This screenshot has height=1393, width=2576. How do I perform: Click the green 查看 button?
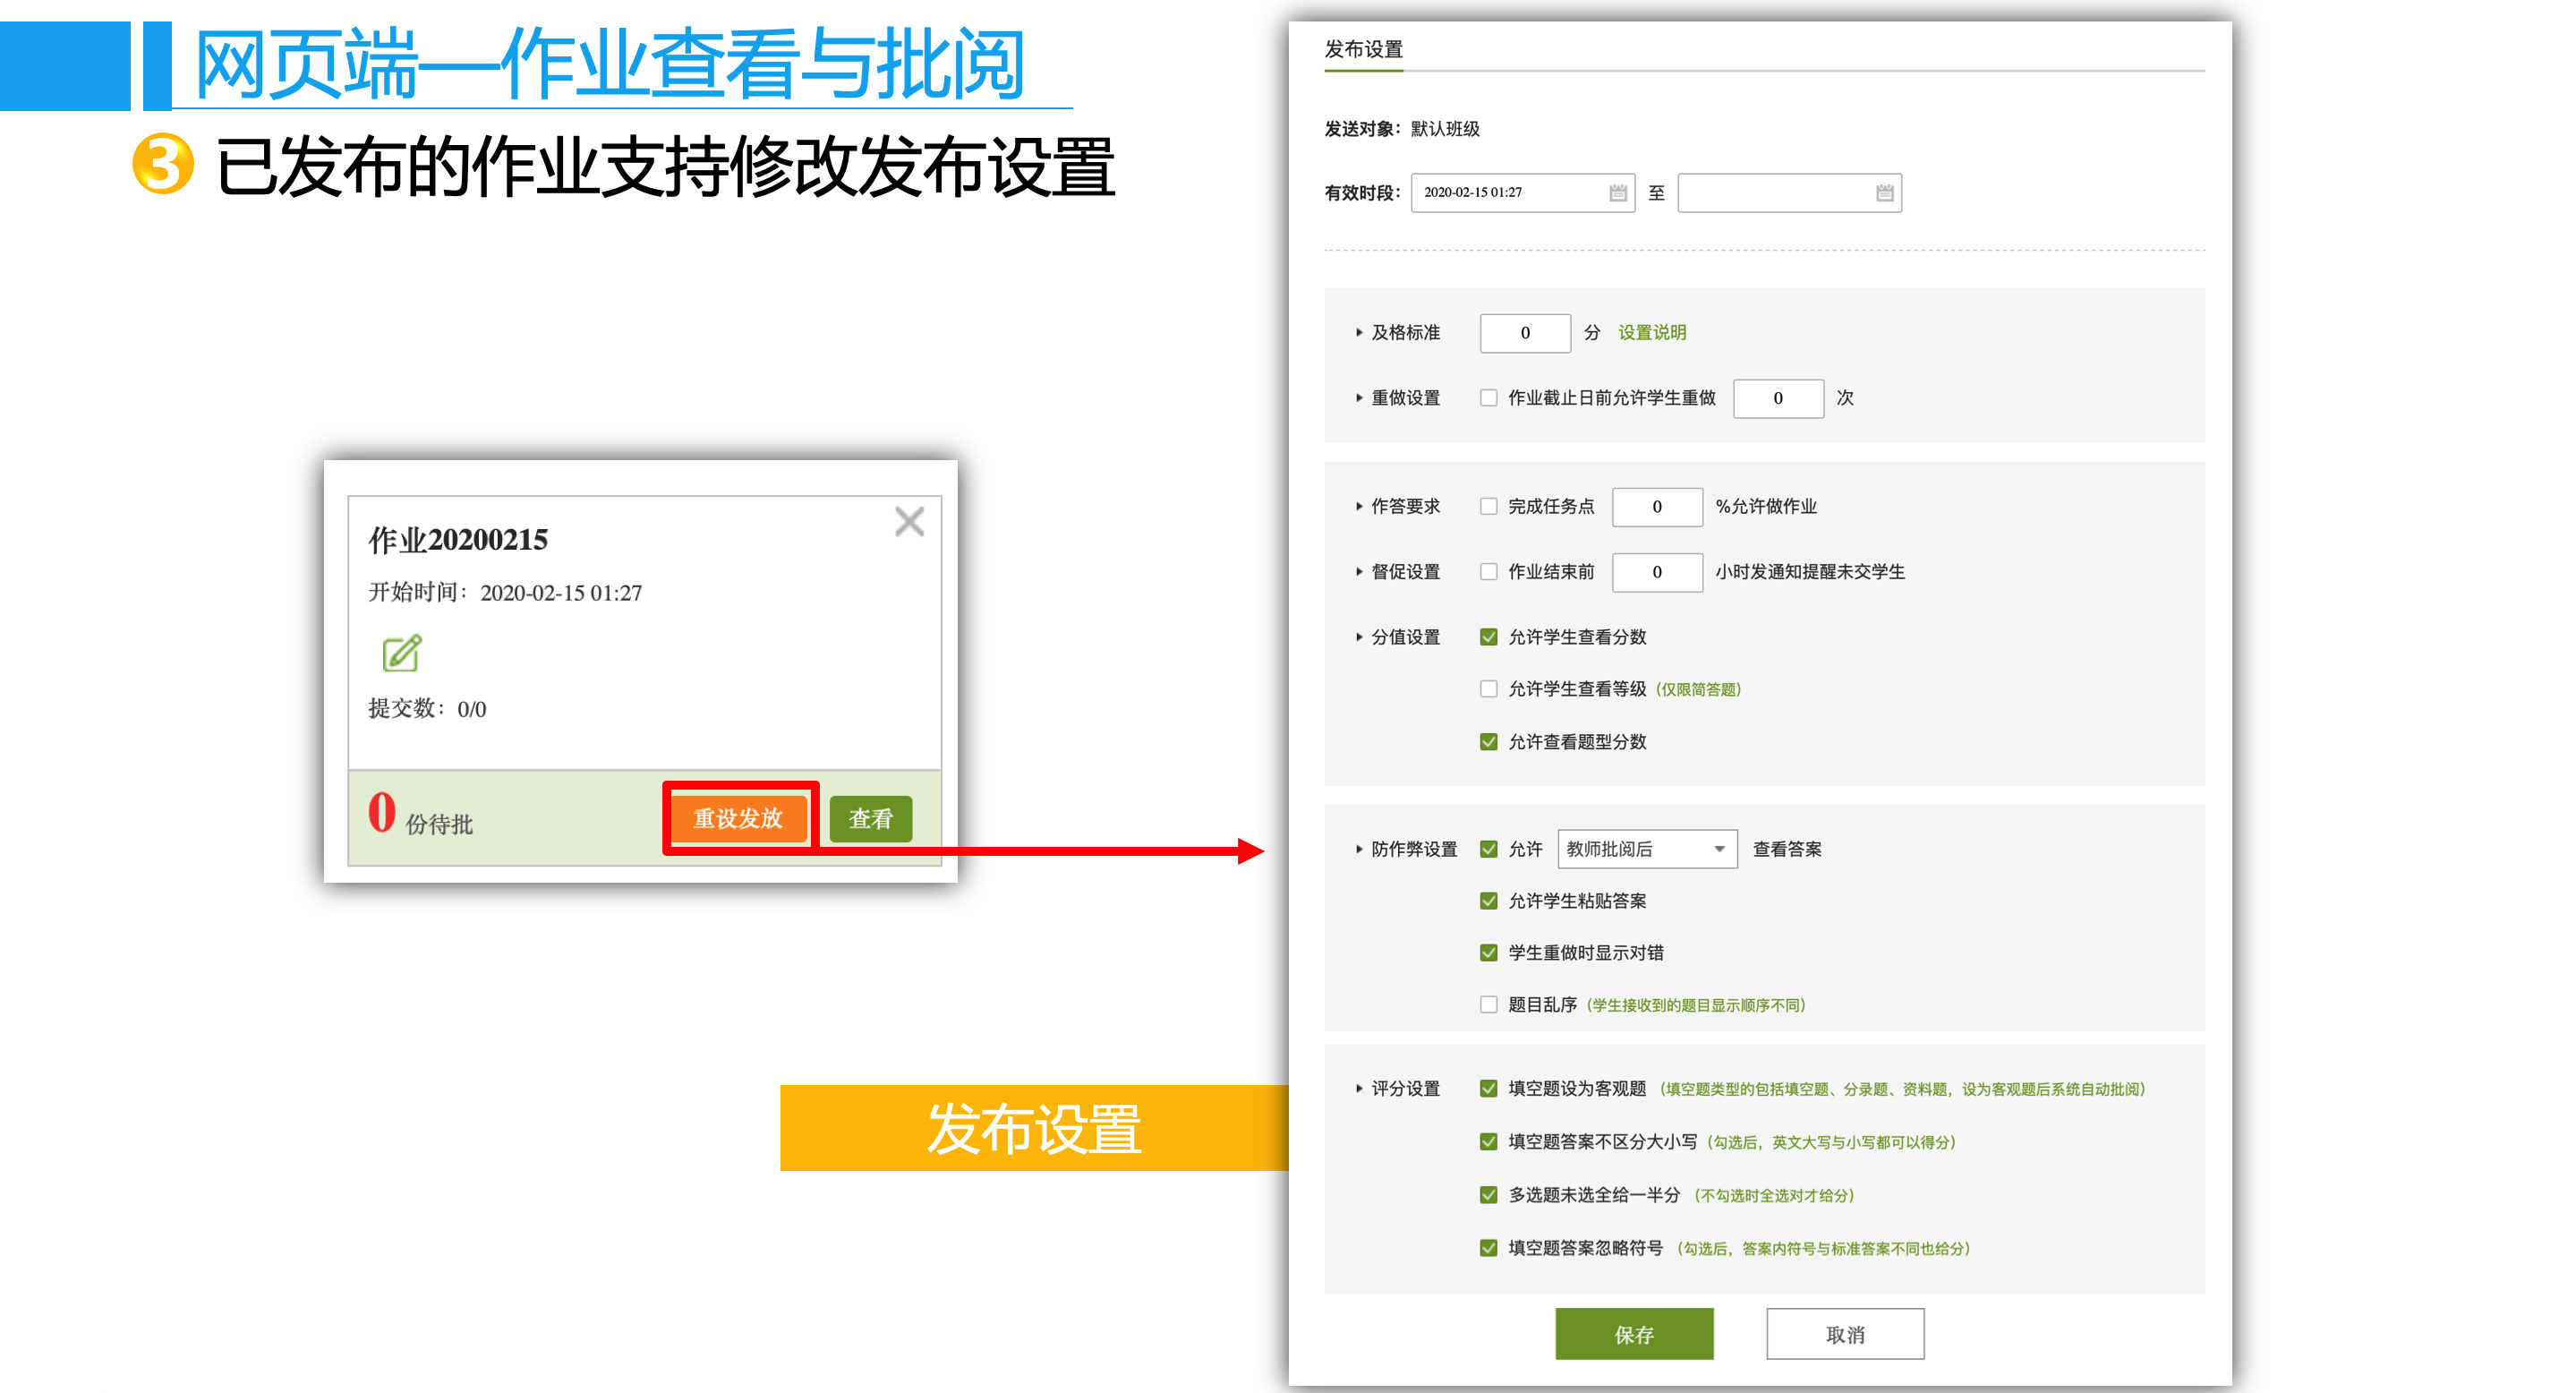[x=870, y=818]
